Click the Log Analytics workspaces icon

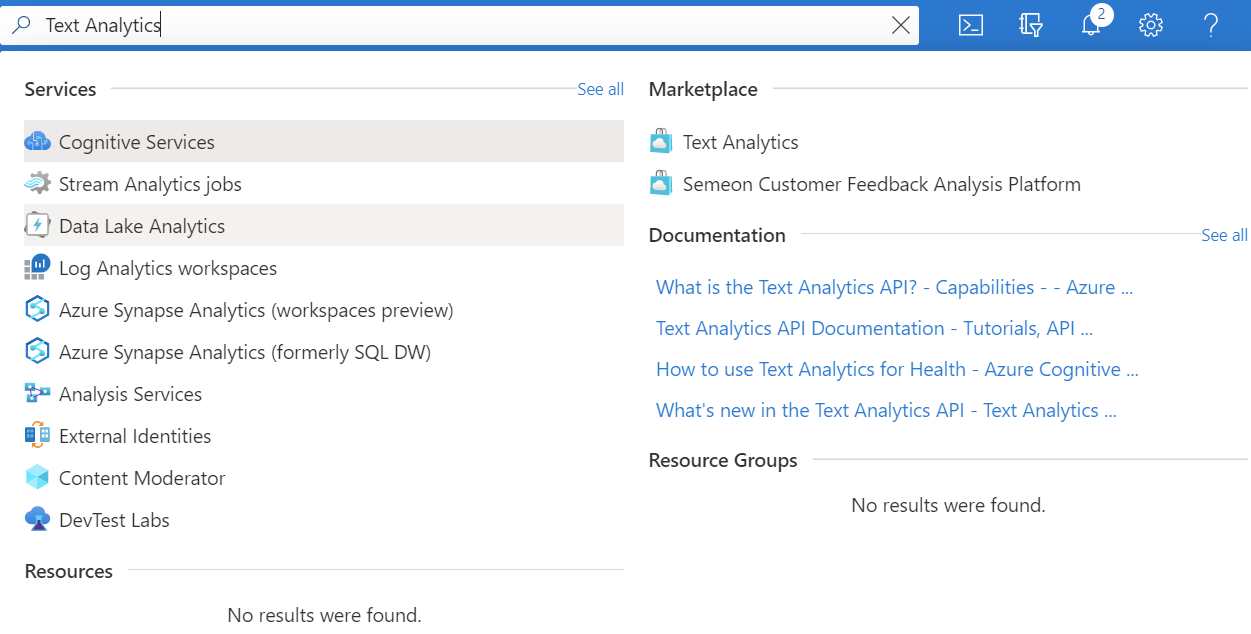37,268
